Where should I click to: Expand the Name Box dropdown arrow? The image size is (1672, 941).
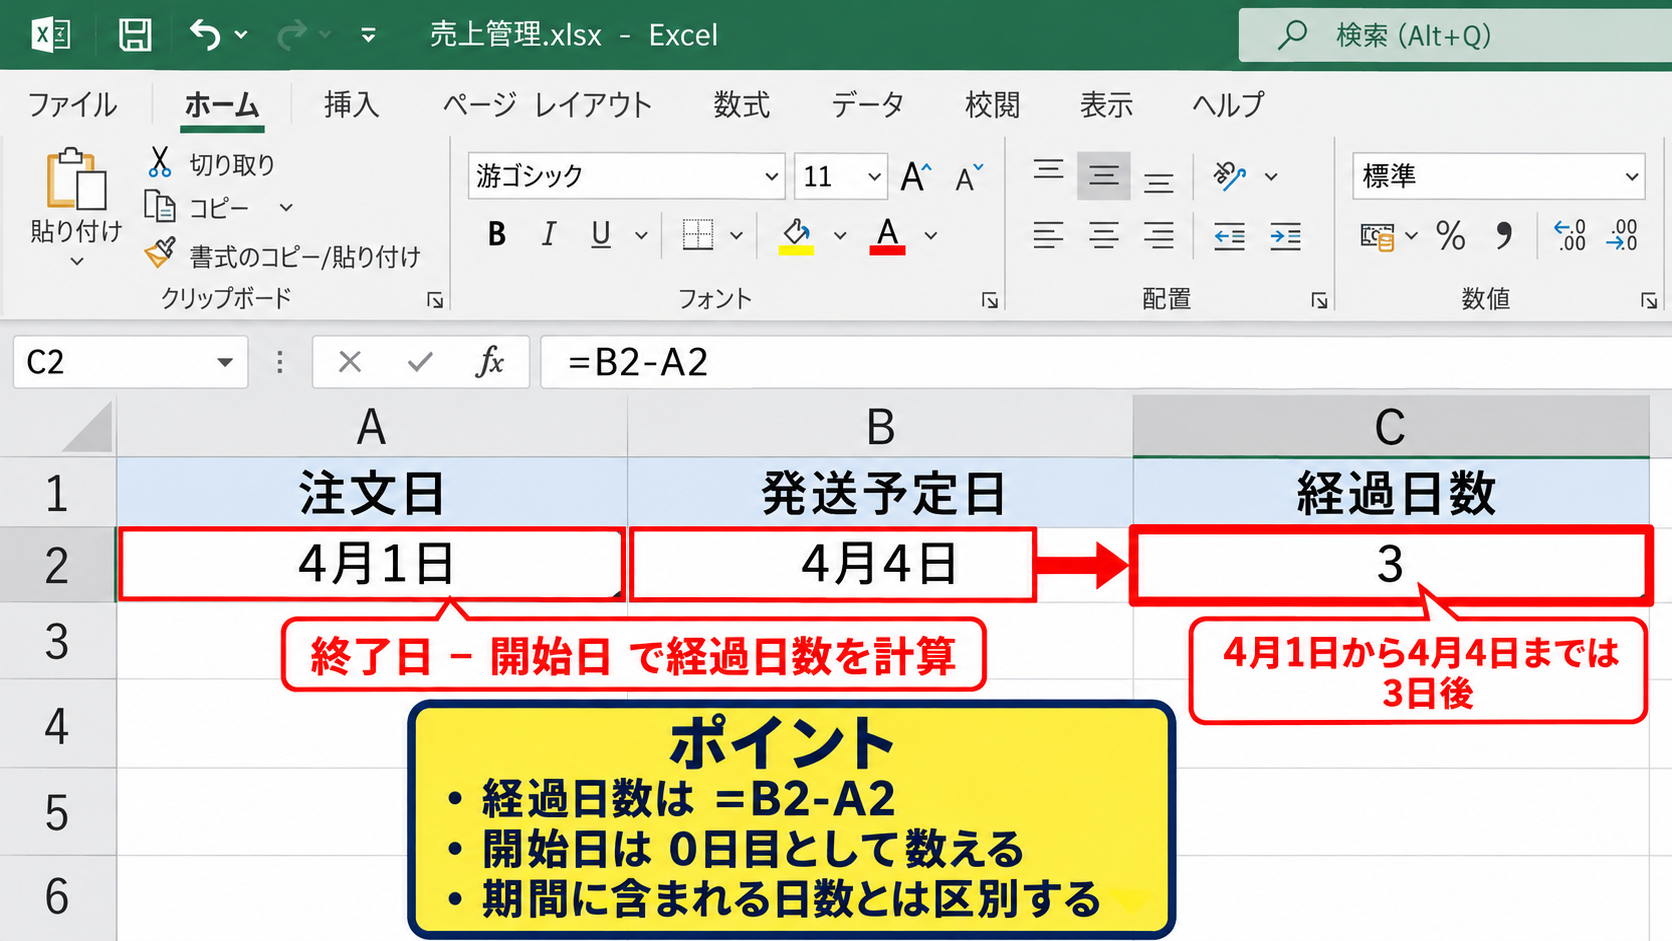tap(225, 362)
